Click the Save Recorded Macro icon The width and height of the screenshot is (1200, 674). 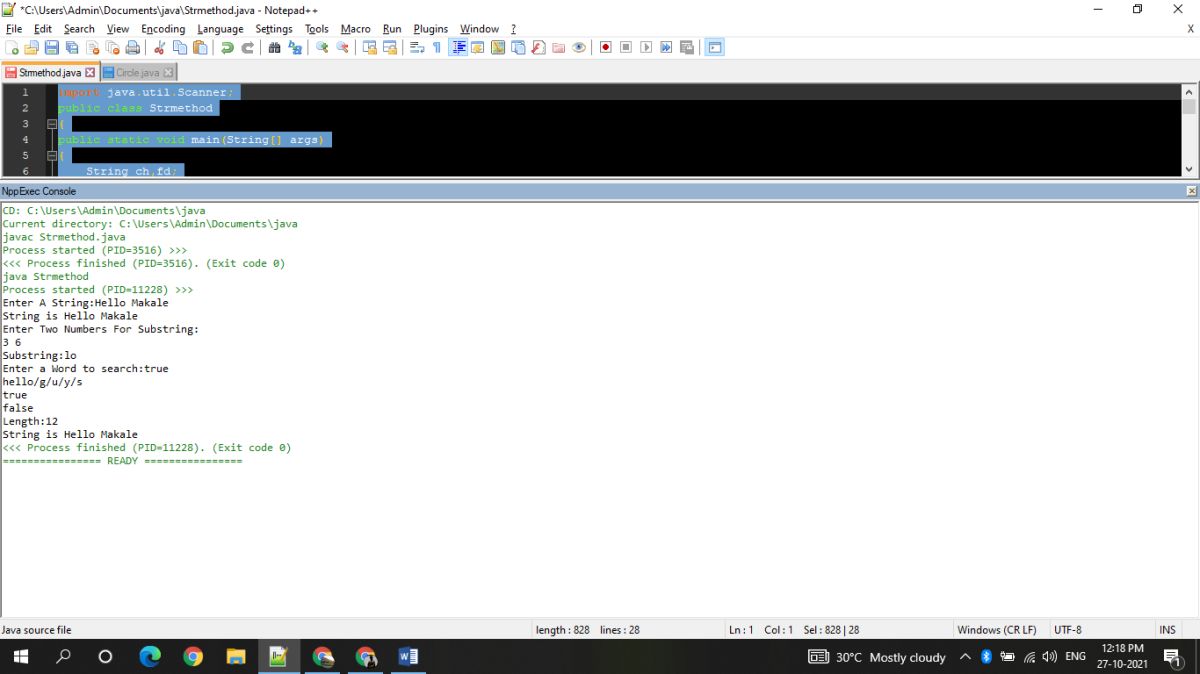coord(687,47)
